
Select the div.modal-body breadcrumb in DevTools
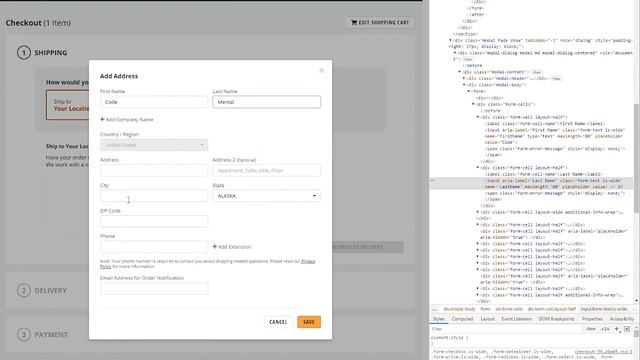point(459,309)
